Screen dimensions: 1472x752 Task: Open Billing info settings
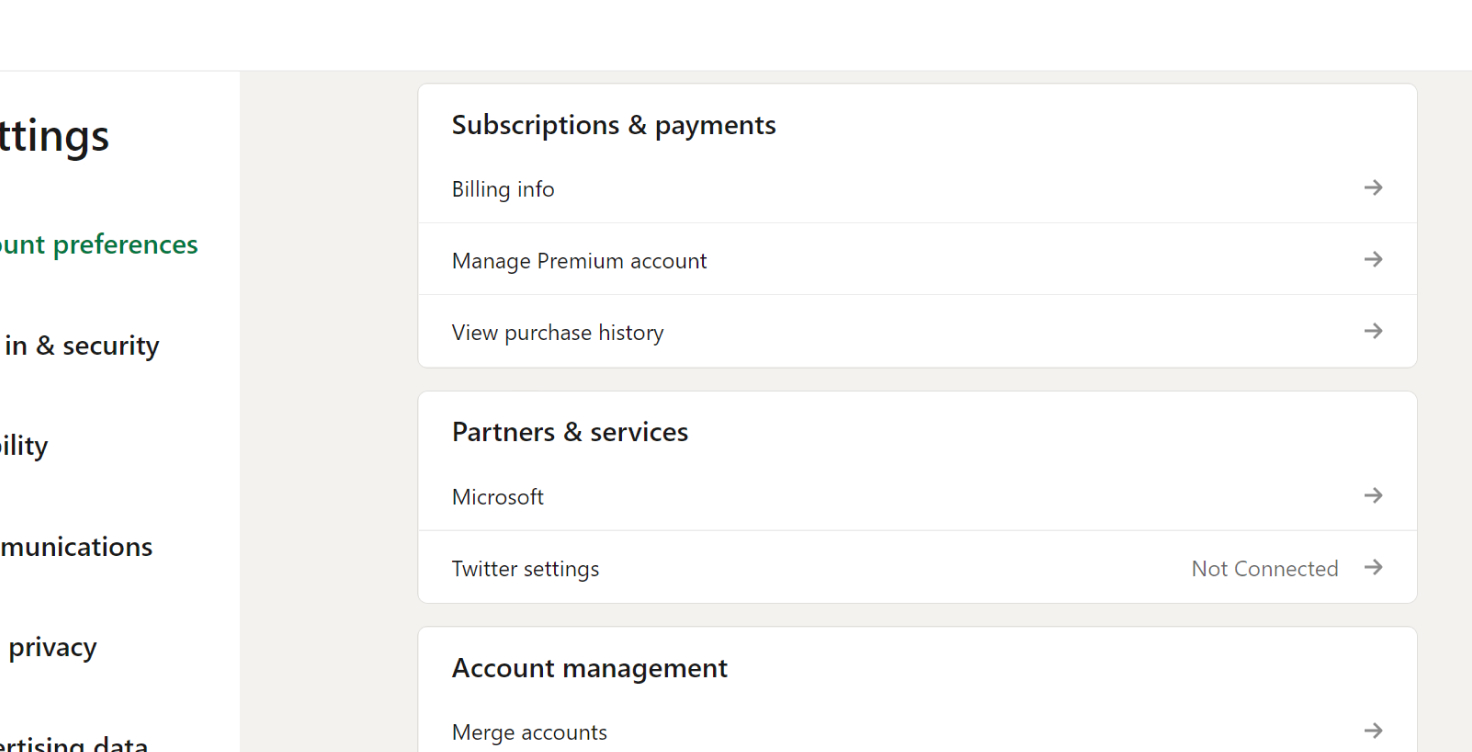pyautogui.click(x=503, y=189)
